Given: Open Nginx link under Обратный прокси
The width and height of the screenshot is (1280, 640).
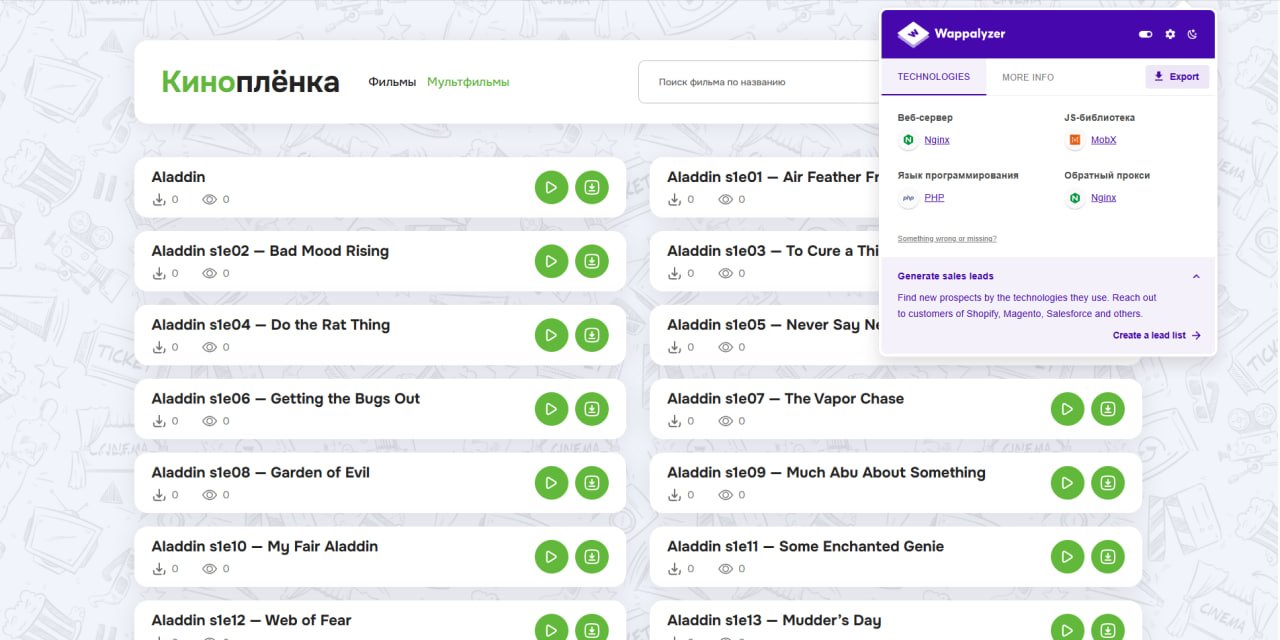Looking at the screenshot, I should point(1103,198).
